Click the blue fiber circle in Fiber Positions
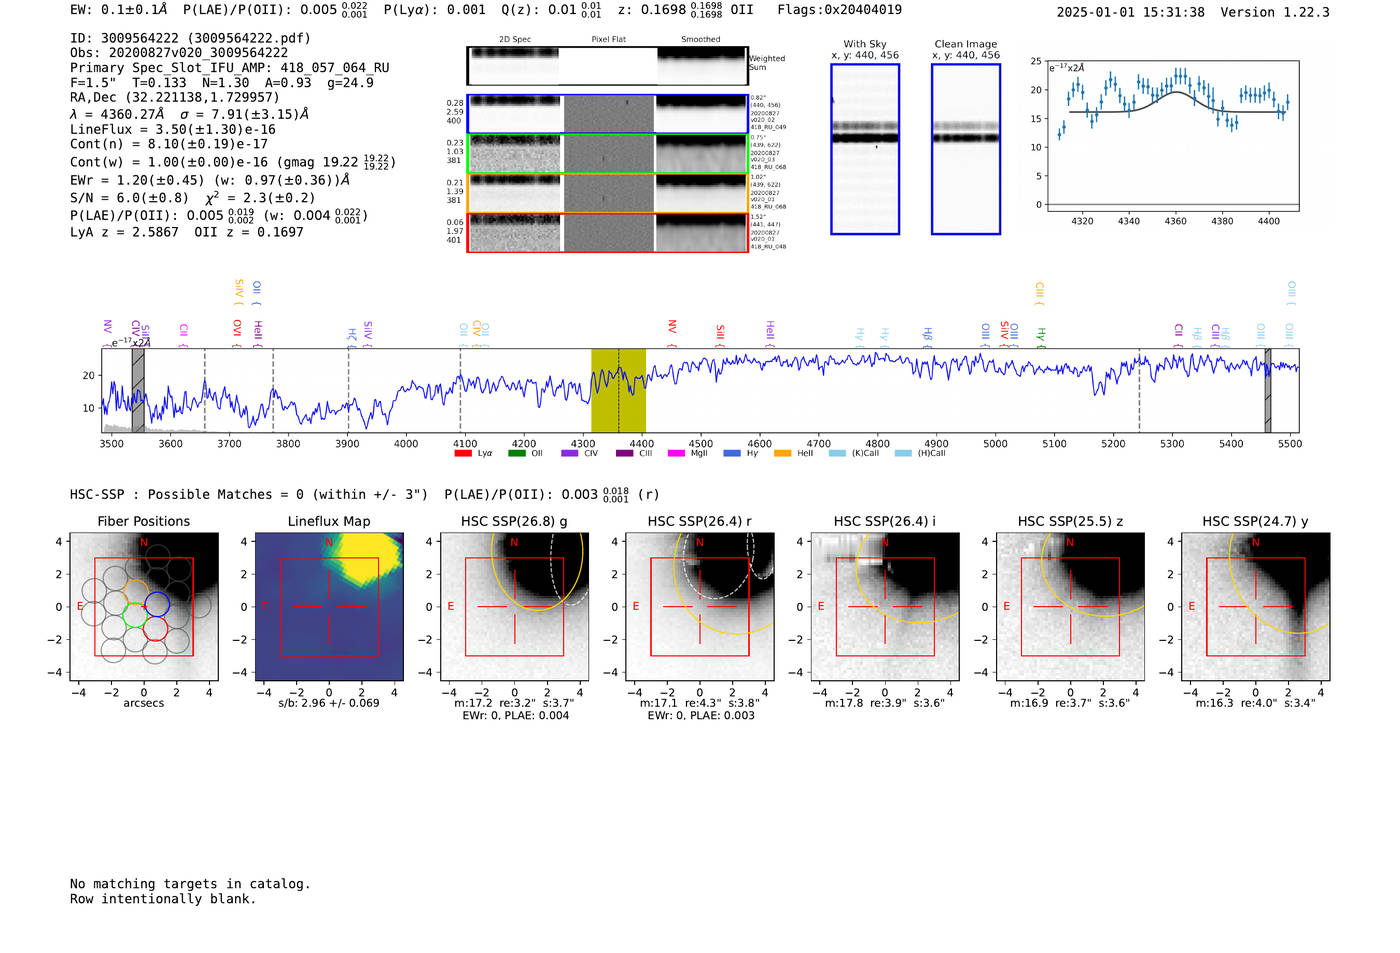Screen dimensions: 1400x953 [x=157, y=604]
